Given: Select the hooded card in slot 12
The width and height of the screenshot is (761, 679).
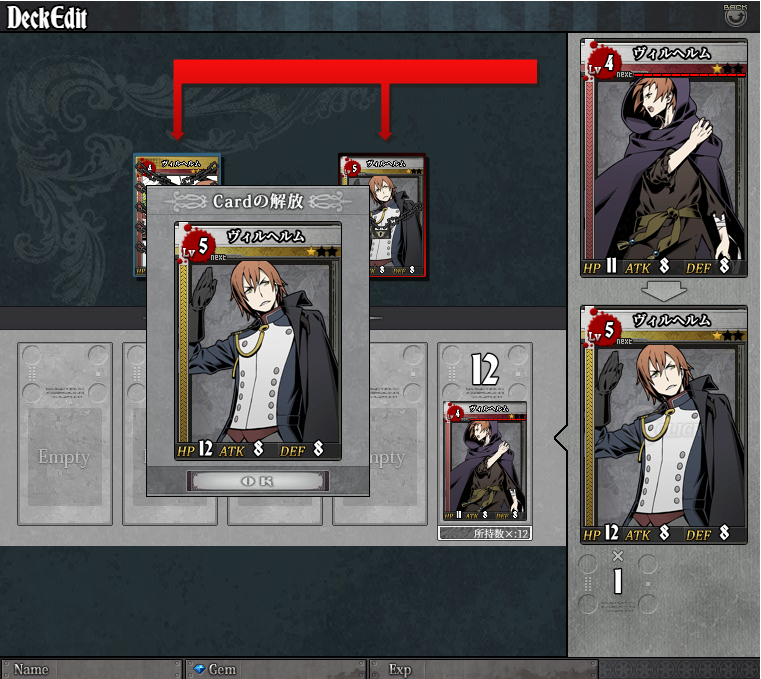Looking at the screenshot, I should pos(485,461).
